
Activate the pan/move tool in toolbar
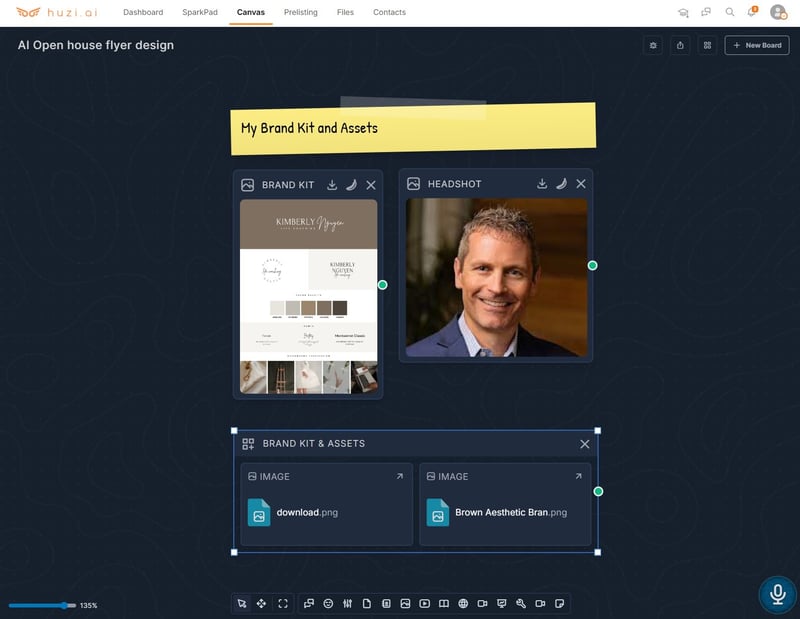click(x=261, y=603)
